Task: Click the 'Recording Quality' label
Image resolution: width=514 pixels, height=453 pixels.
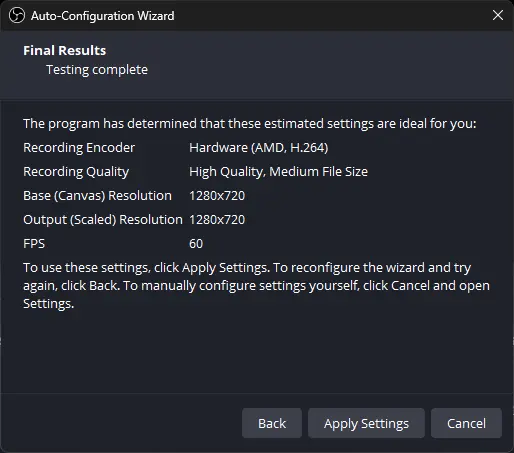Action: tap(76, 172)
